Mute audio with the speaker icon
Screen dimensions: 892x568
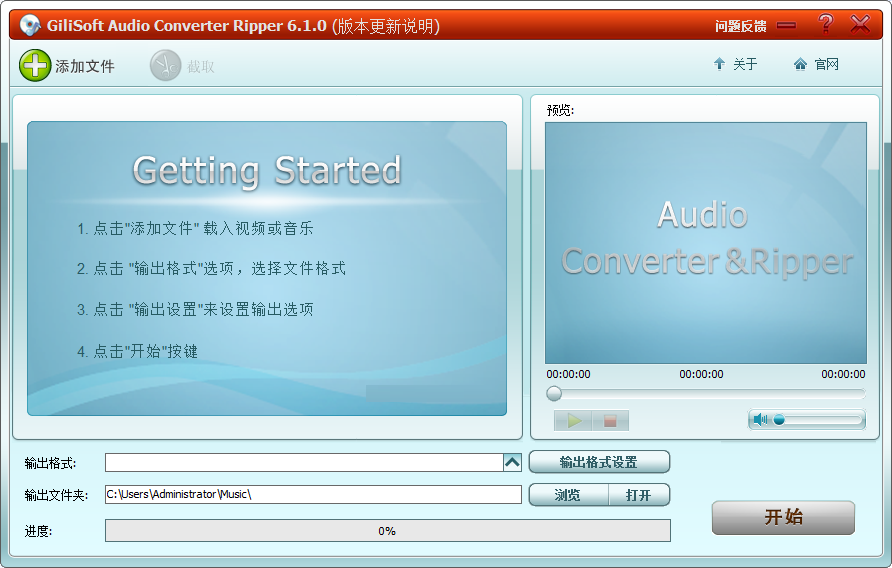[x=760, y=420]
